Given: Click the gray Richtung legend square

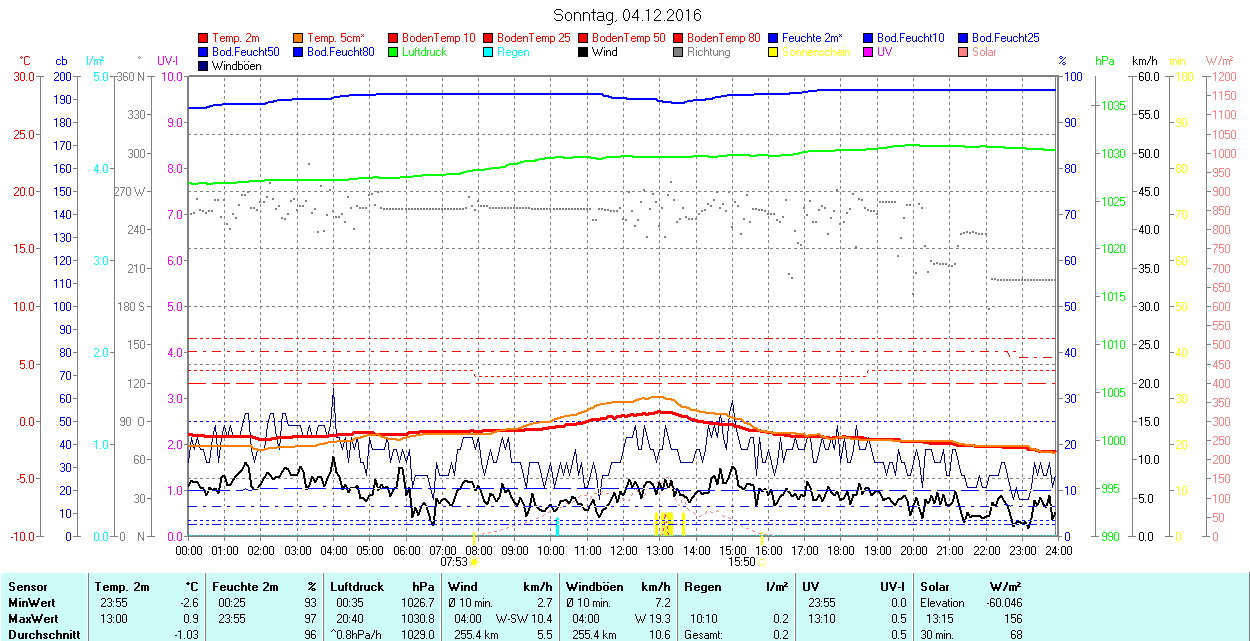Looking at the screenshot, I should coord(679,52).
